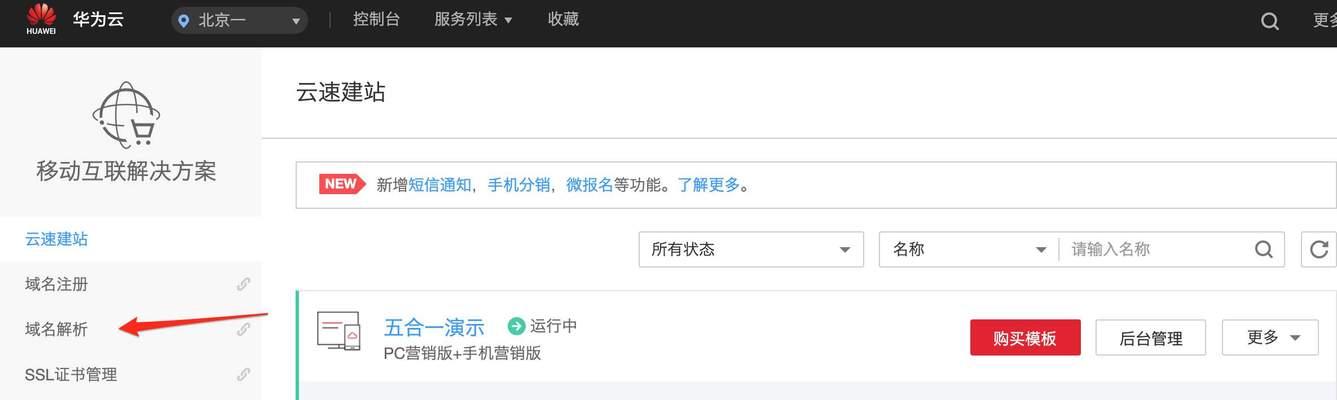Go to 控制台 in the top bar
1337x400 pixels.
pyautogui.click(x=376, y=19)
